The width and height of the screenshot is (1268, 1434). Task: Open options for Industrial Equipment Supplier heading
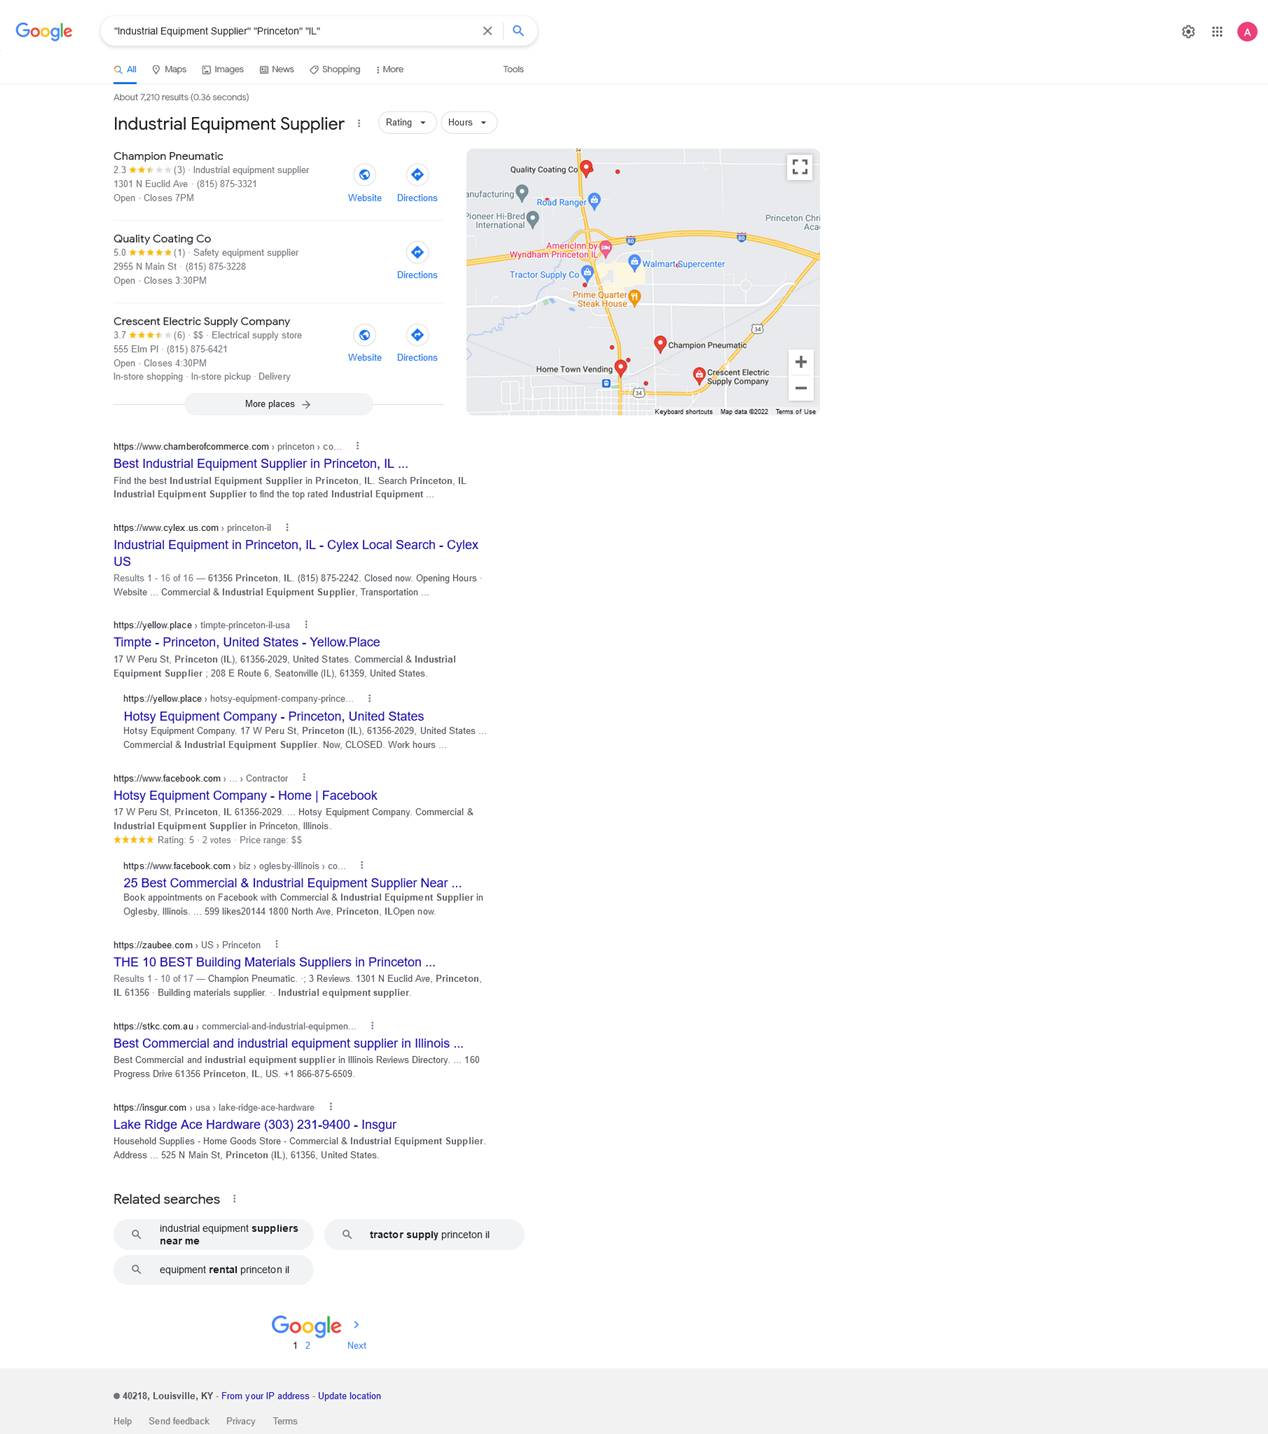359,124
